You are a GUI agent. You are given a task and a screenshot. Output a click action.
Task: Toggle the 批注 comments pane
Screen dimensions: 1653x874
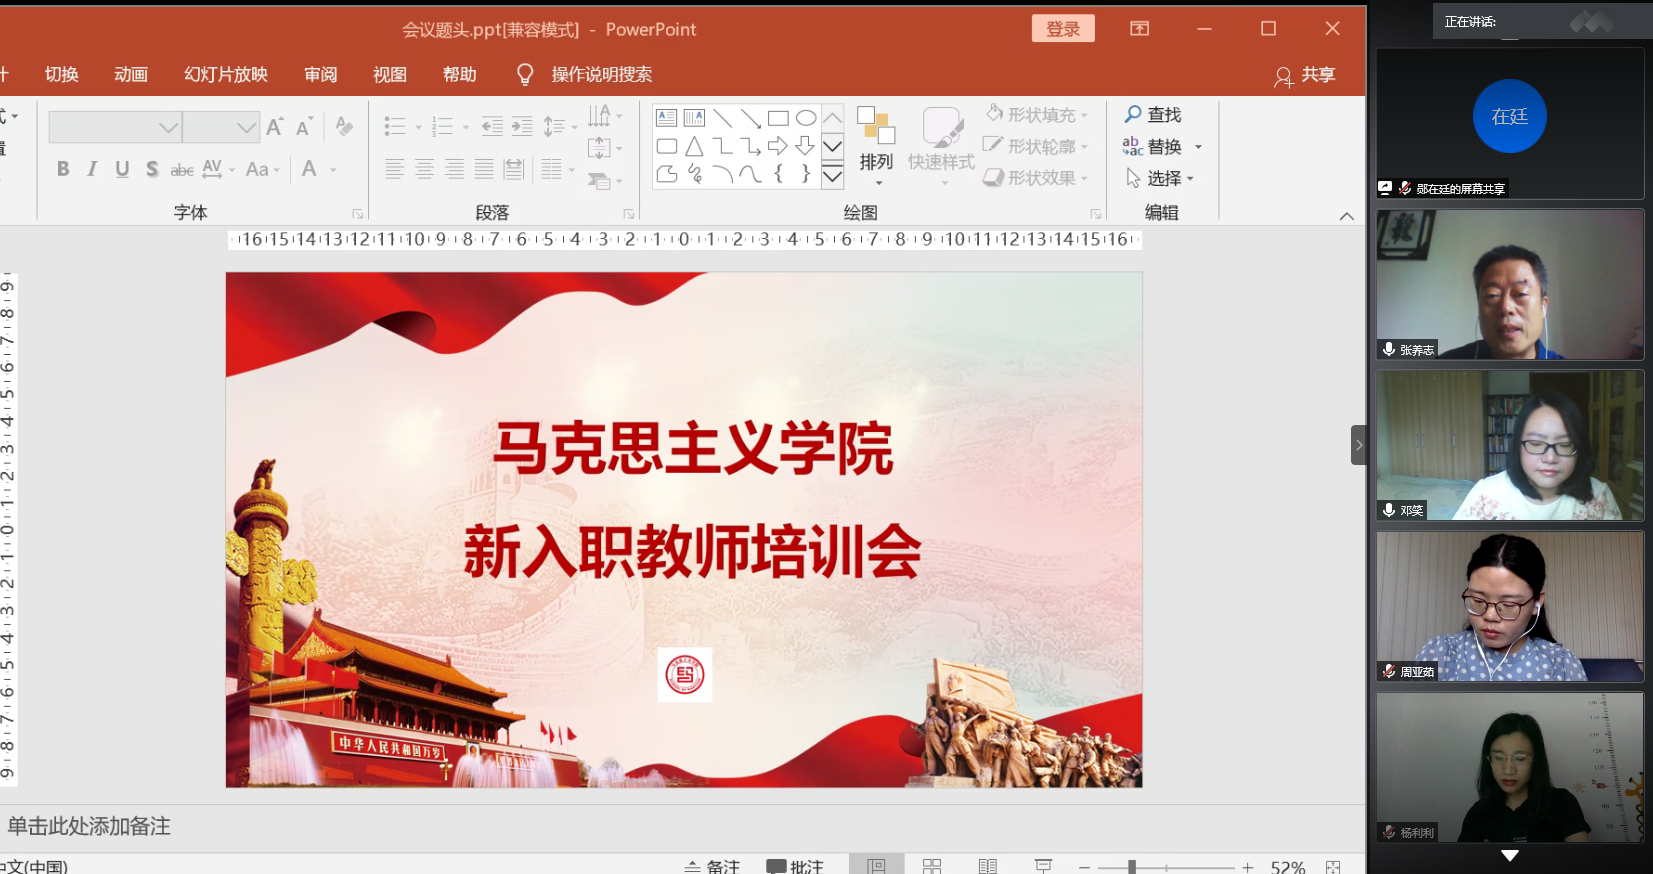point(795,866)
